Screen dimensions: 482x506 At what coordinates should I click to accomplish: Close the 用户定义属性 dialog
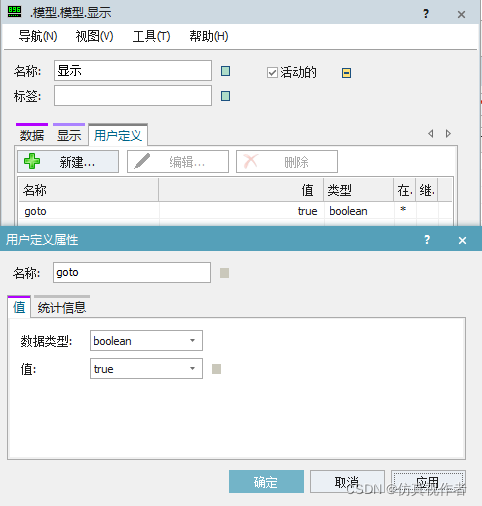point(462,240)
